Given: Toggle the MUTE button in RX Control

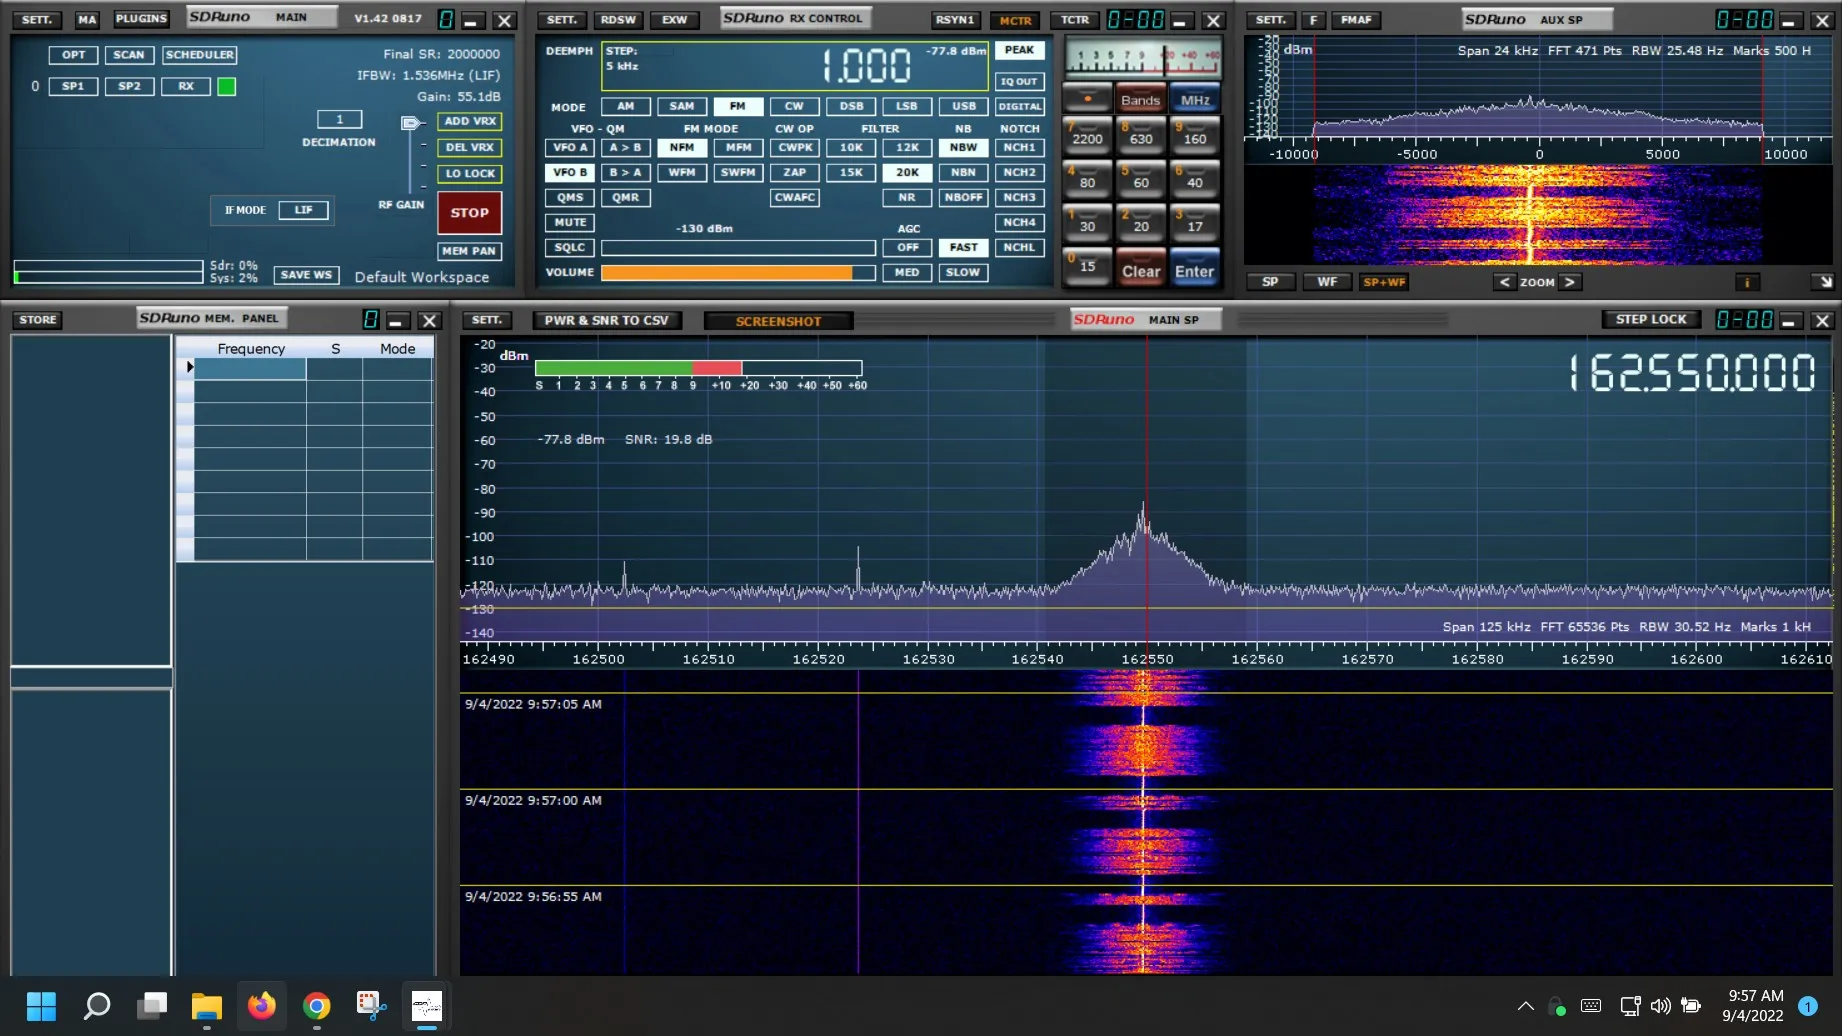Looking at the screenshot, I should pos(570,222).
